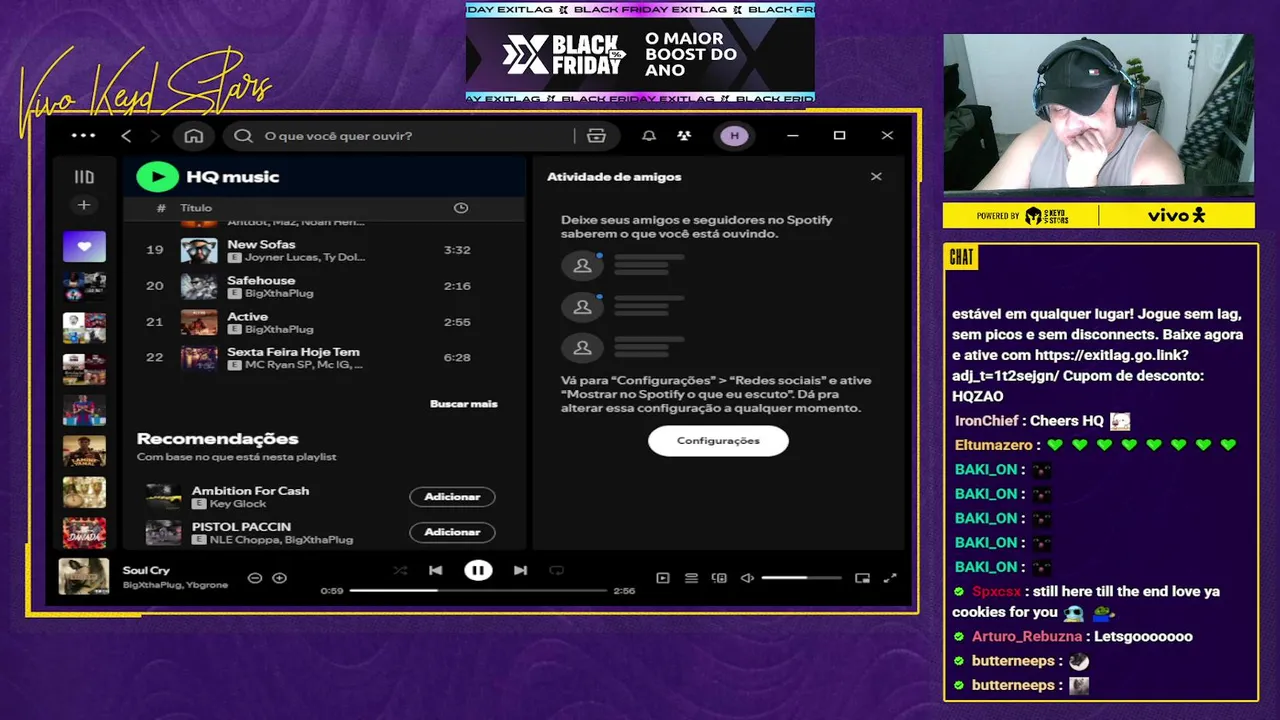
Task: Adjust the volume slider
Action: [x=801, y=578]
